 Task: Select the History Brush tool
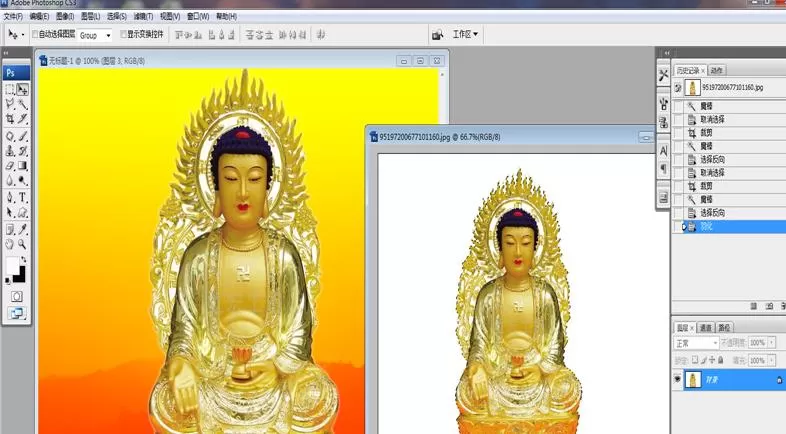pyautogui.click(x=23, y=151)
